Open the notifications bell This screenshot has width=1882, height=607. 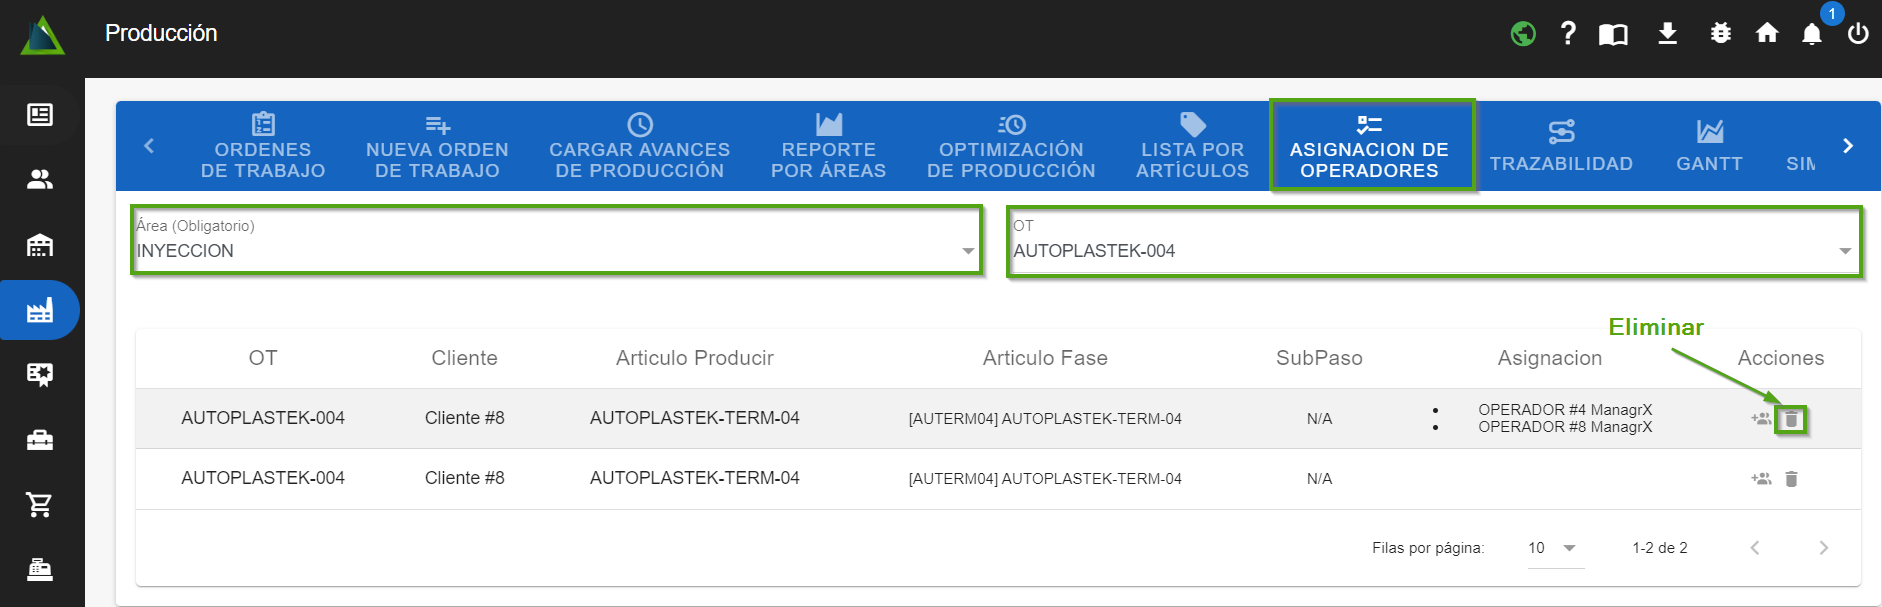(1812, 35)
